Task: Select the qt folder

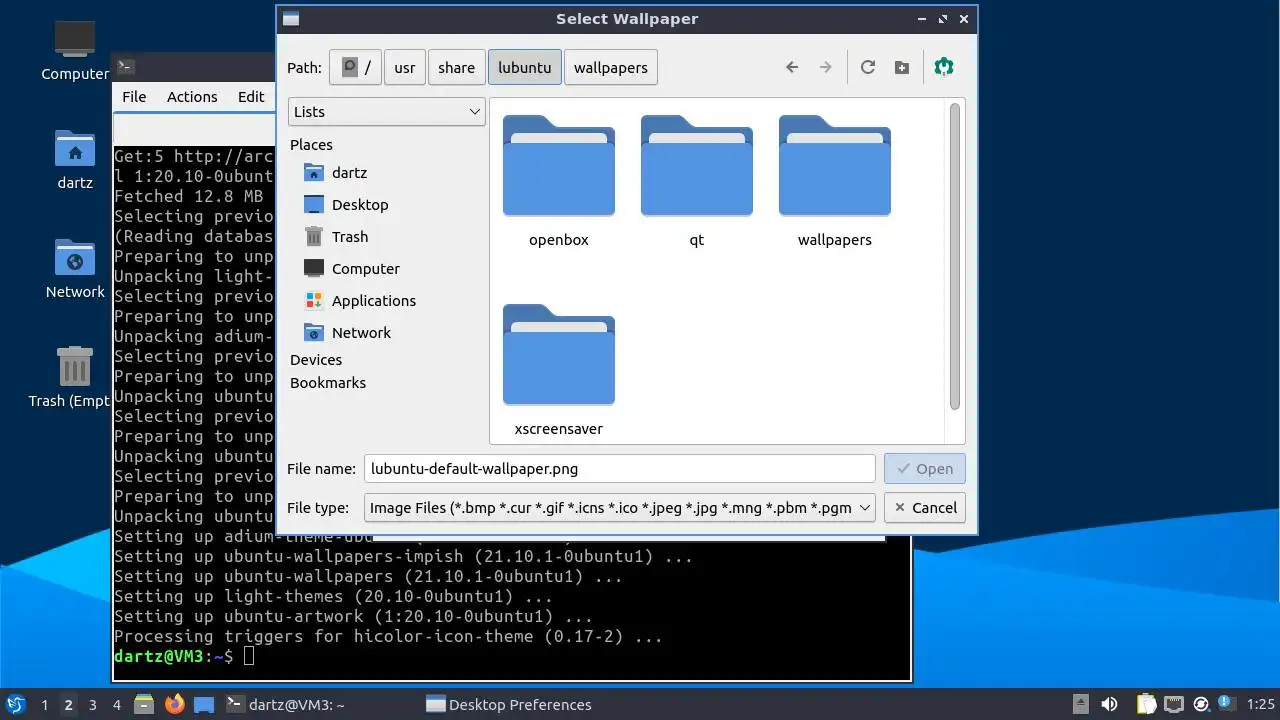Action: tap(697, 182)
